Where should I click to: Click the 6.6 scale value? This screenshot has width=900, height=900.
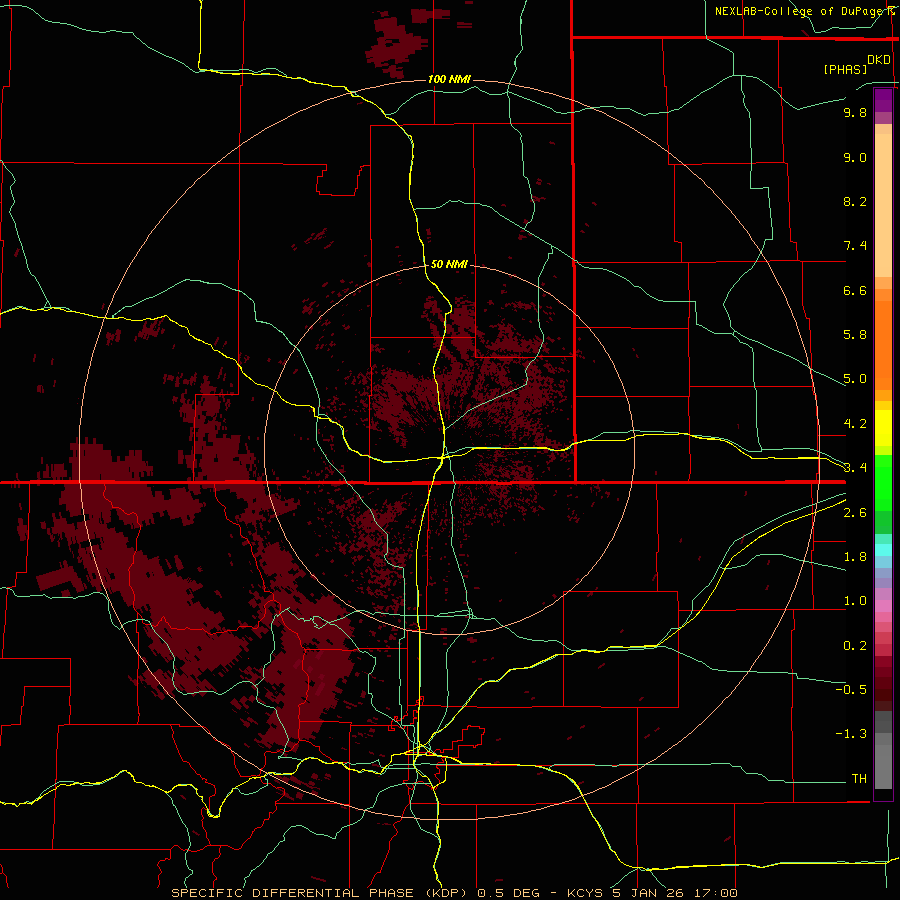click(855, 290)
